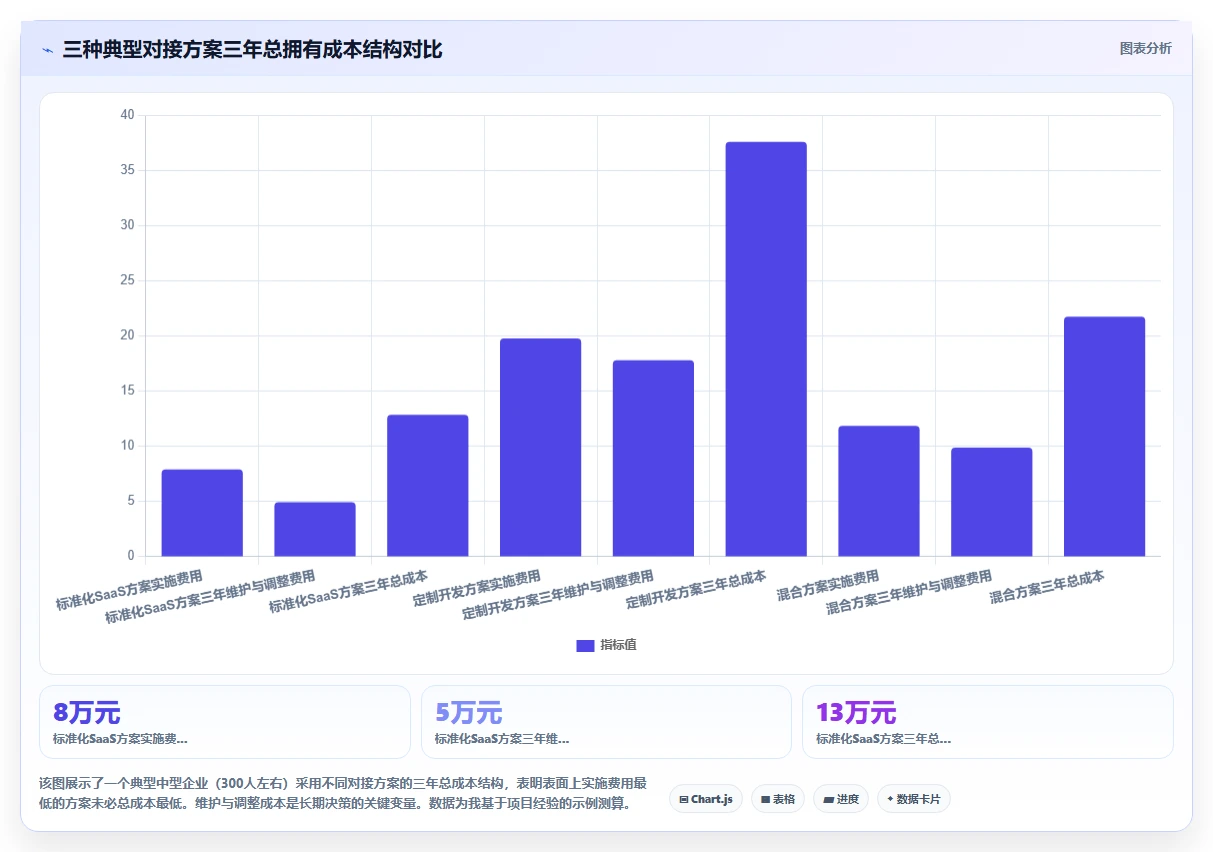This screenshot has width=1213, height=852.
Task: Click the 混合方案实施费用 bar
Action: point(879,491)
